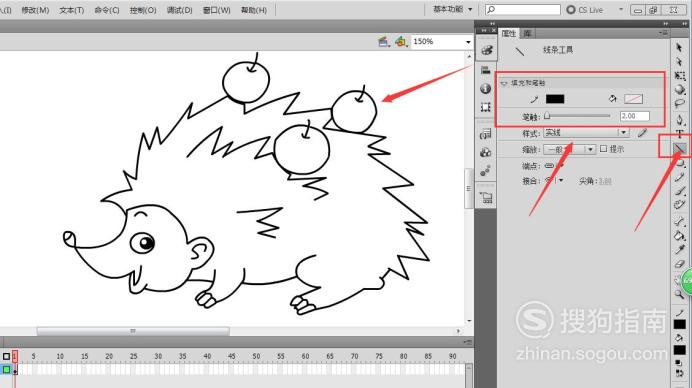
Task: Select the Line tool in the toolbar
Action: pos(679,149)
